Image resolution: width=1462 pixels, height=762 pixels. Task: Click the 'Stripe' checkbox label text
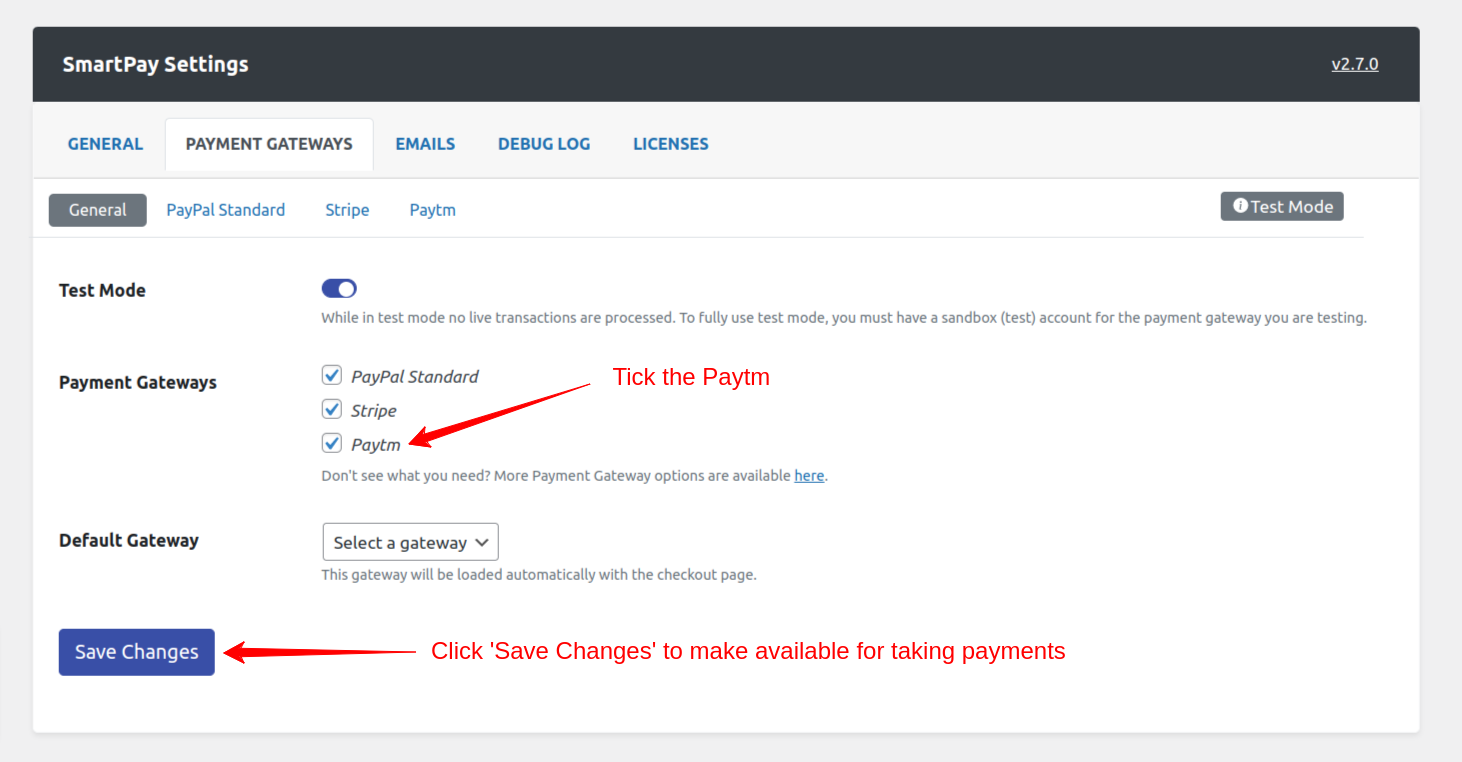pyautogui.click(x=374, y=411)
